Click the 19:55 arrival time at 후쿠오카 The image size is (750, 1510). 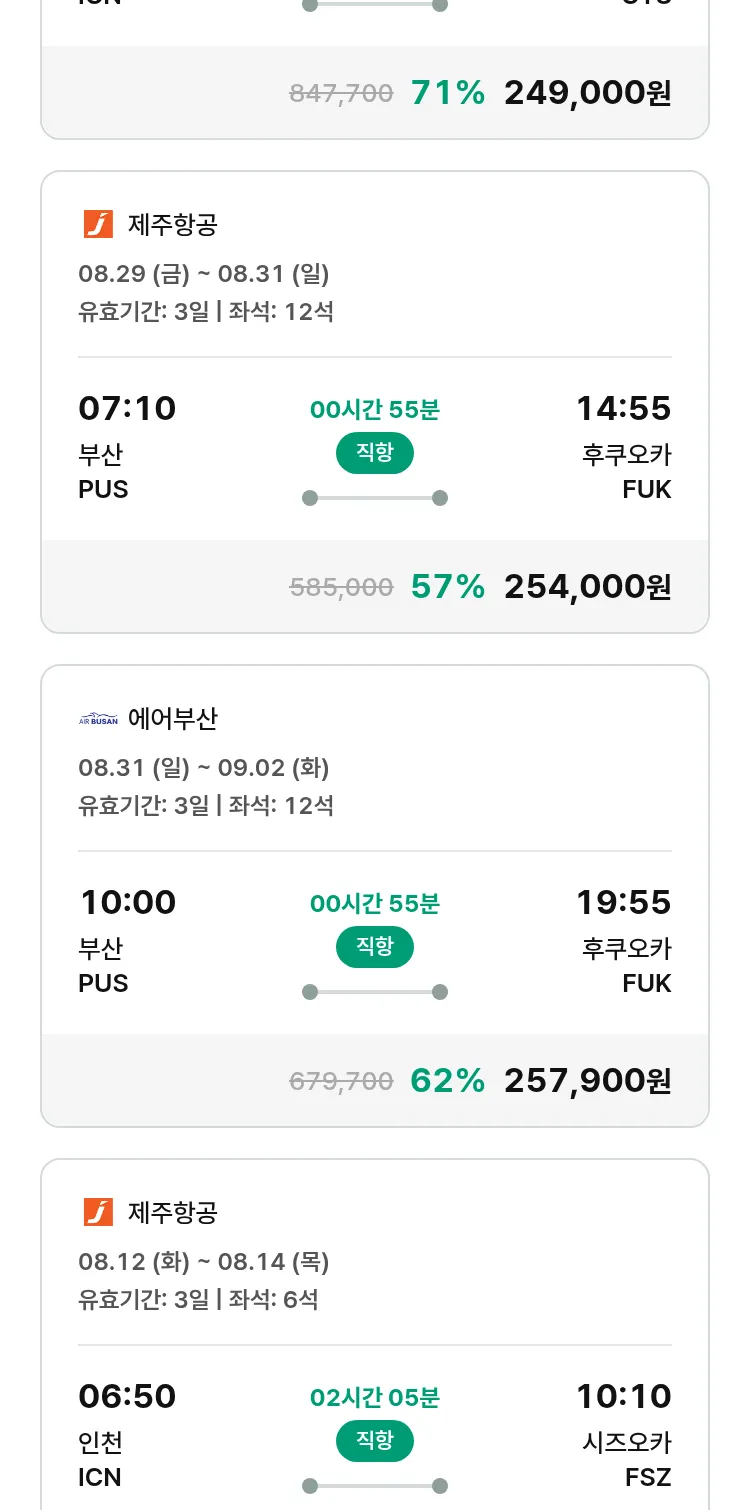[623, 903]
